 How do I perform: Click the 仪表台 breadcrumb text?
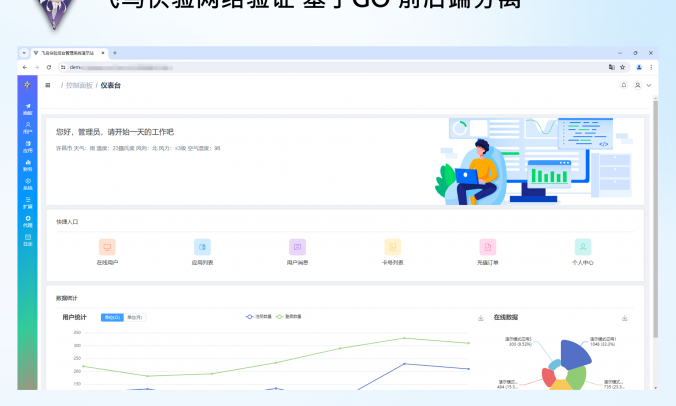110,85
